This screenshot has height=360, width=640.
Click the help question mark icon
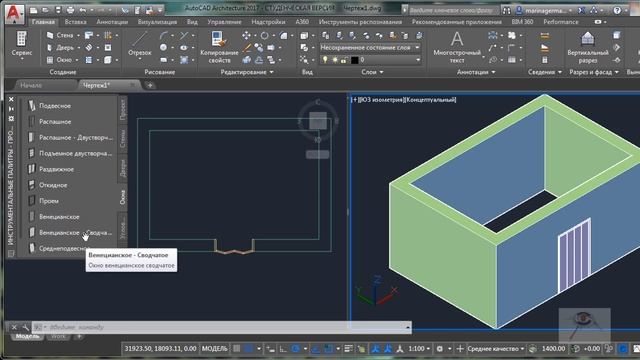click(617, 10)
